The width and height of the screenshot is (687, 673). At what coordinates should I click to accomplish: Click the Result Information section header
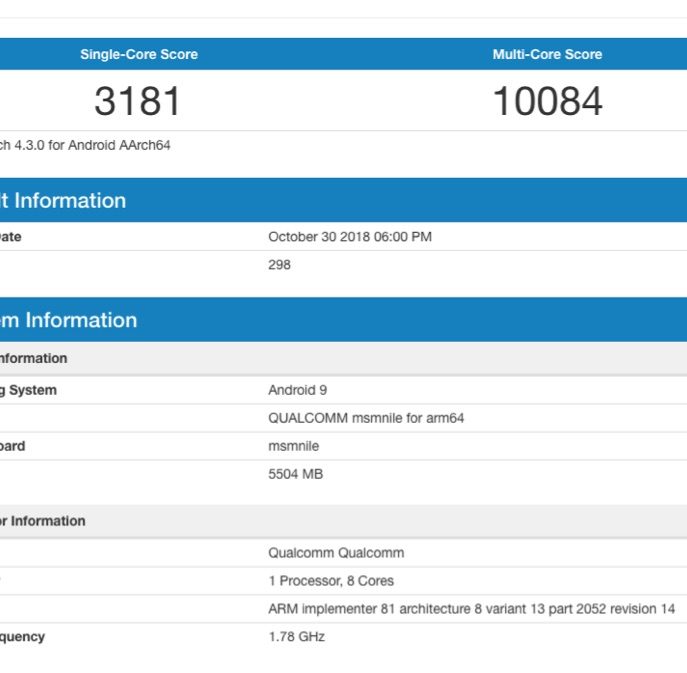(63, 200)
